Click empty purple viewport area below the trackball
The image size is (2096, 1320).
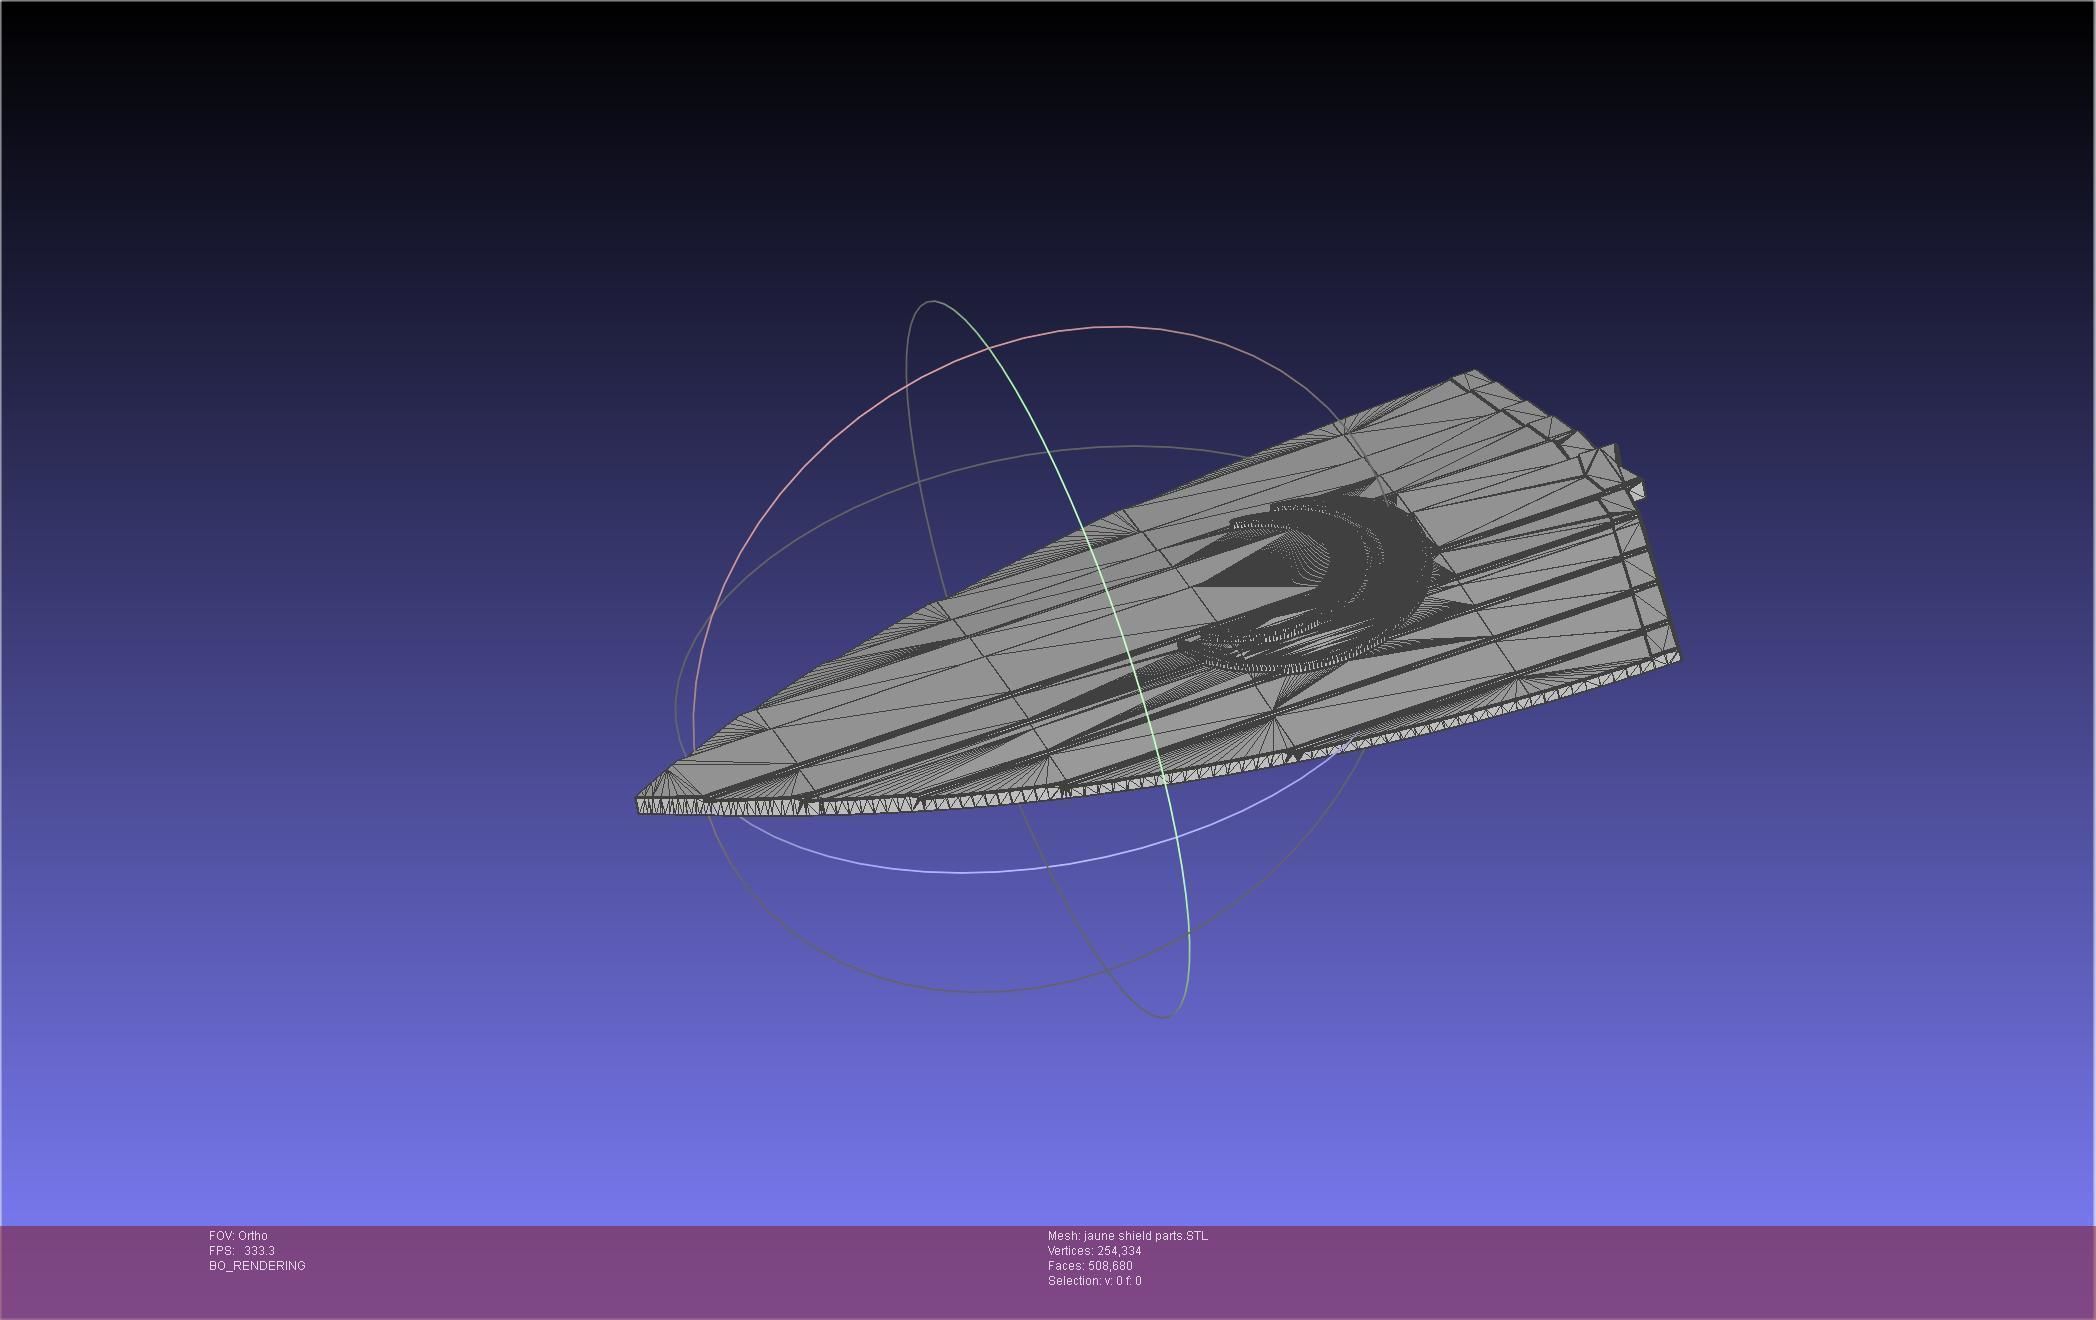pos(1000,1120)
